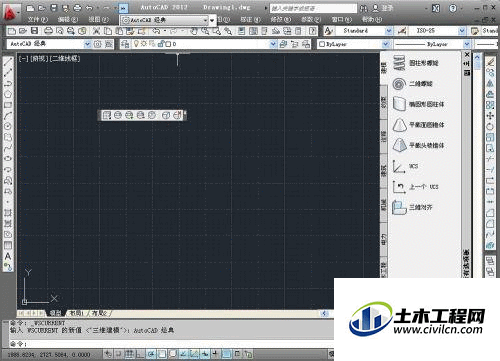The width and height of the screenshot is (500, 361).
Task: Select the Rotate tool in Modify toolbar
Action: (x=490, y=126)
